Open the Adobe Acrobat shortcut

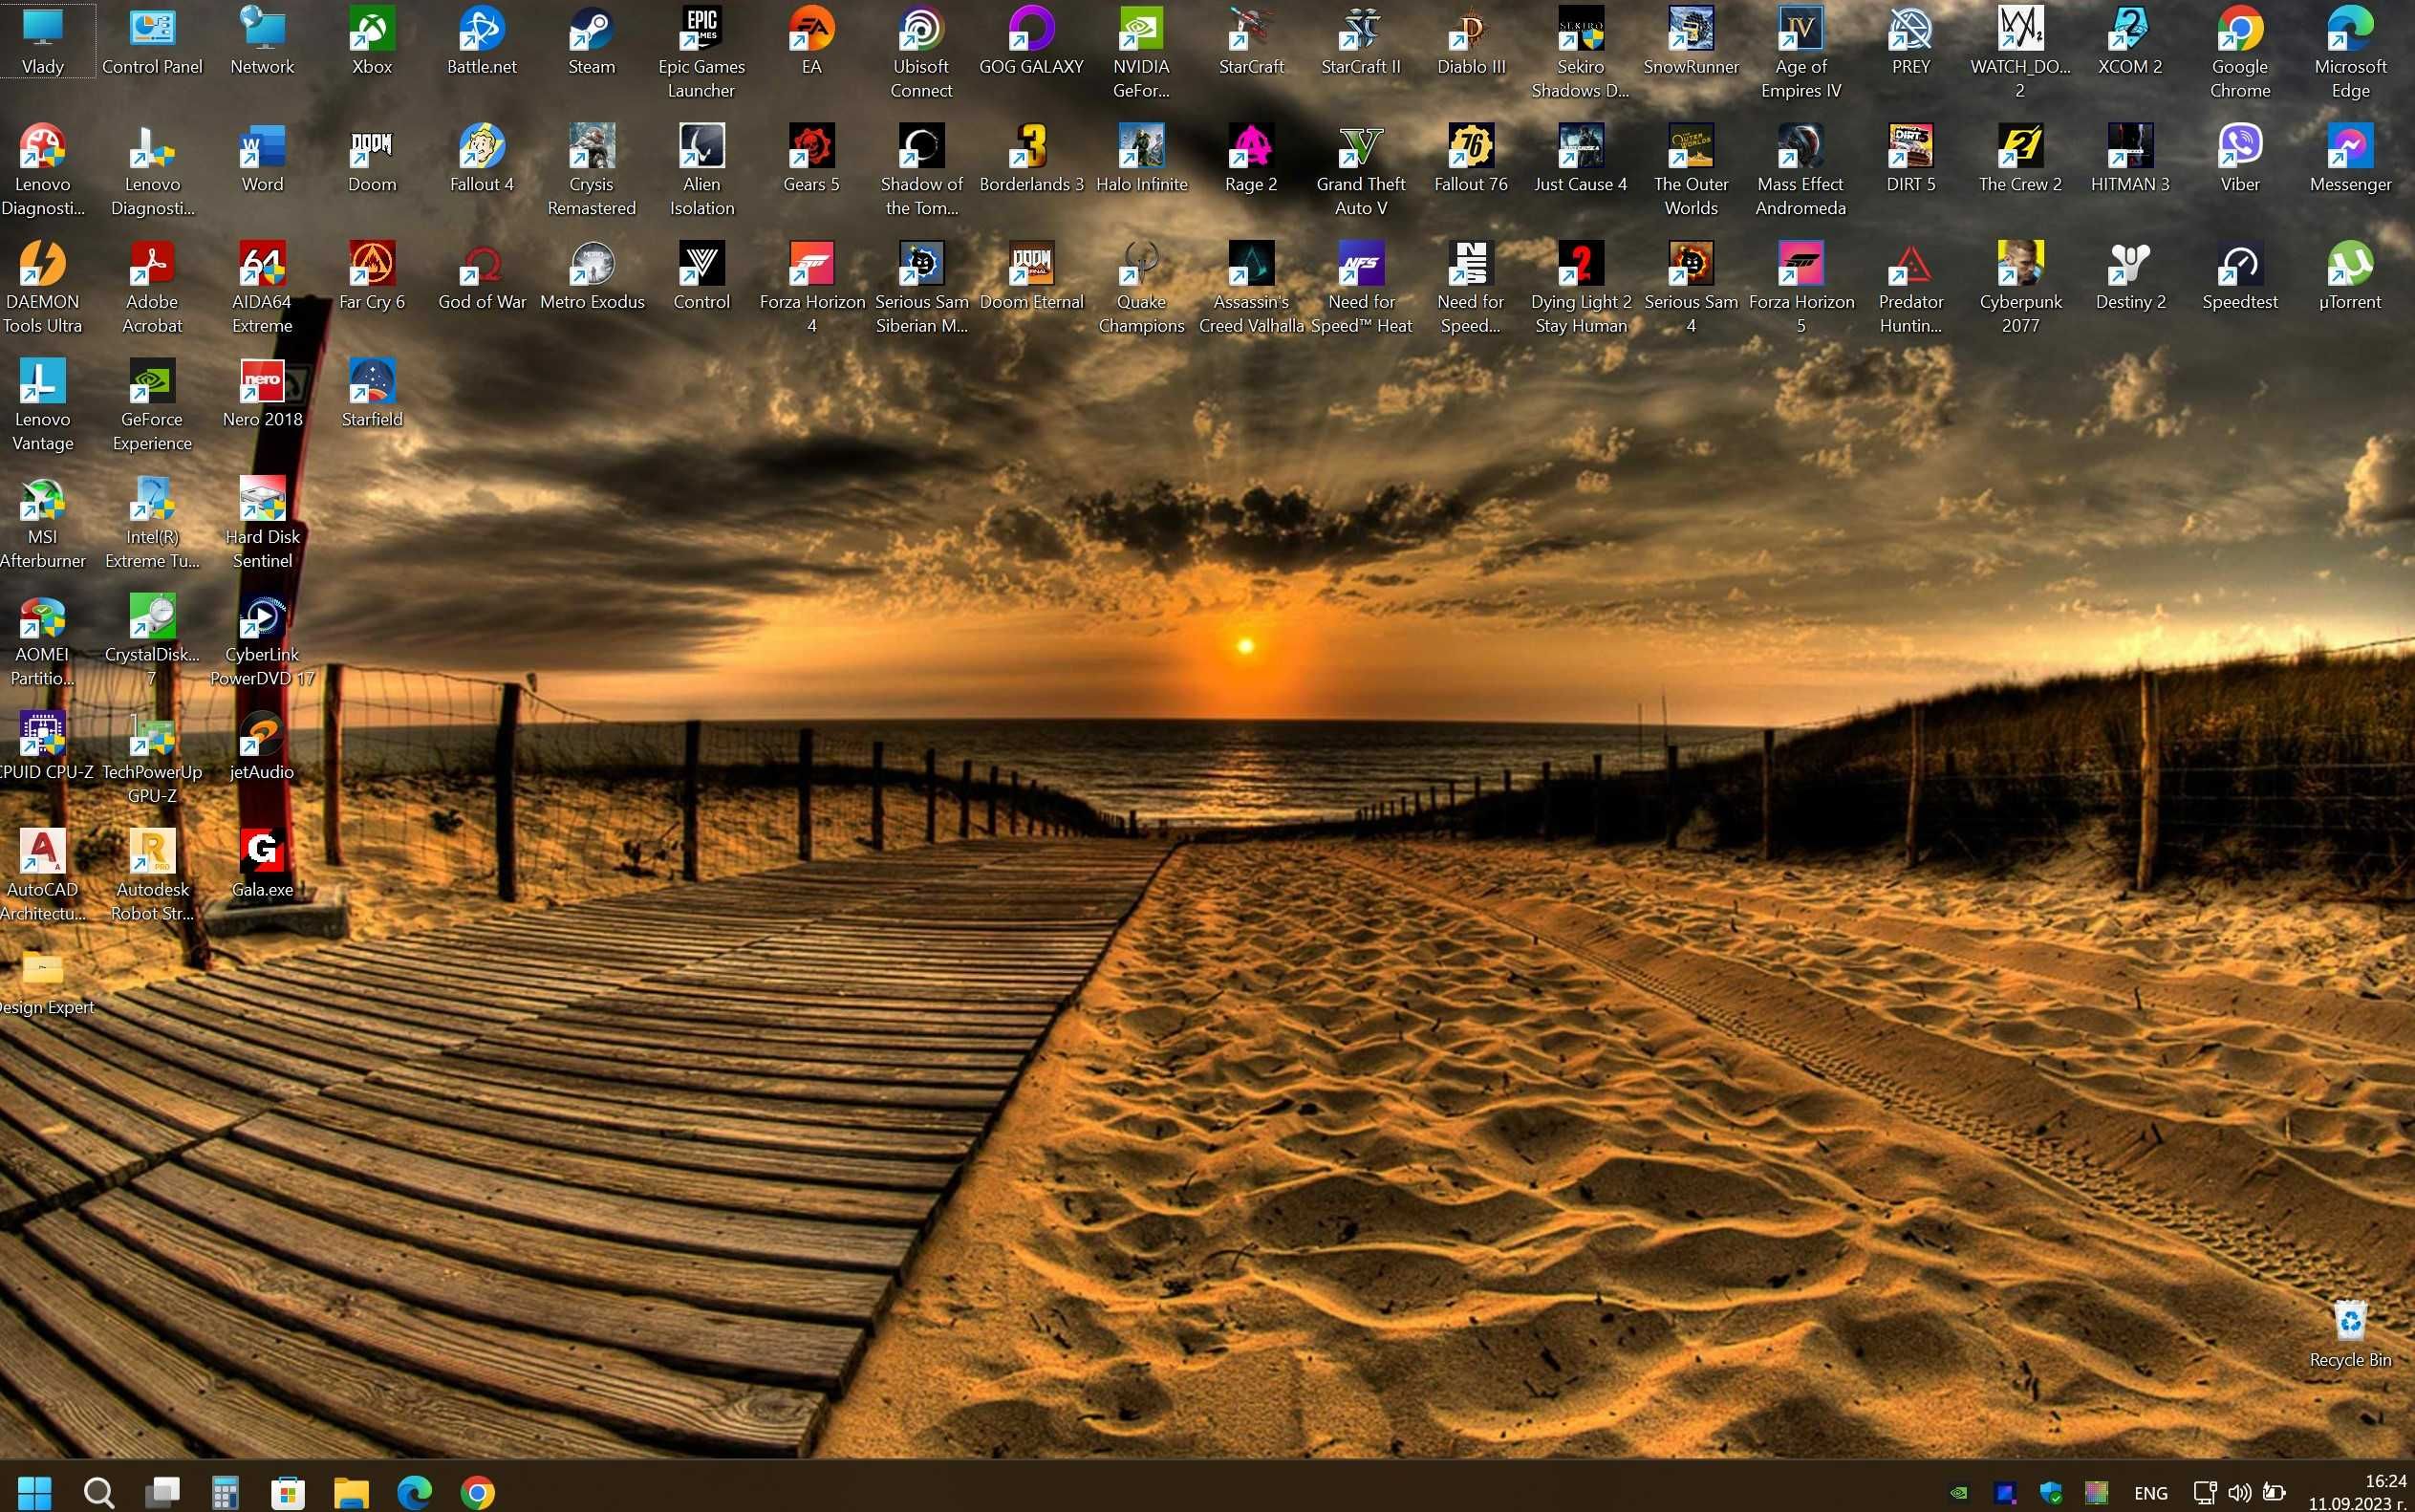[x=152, y=287]
